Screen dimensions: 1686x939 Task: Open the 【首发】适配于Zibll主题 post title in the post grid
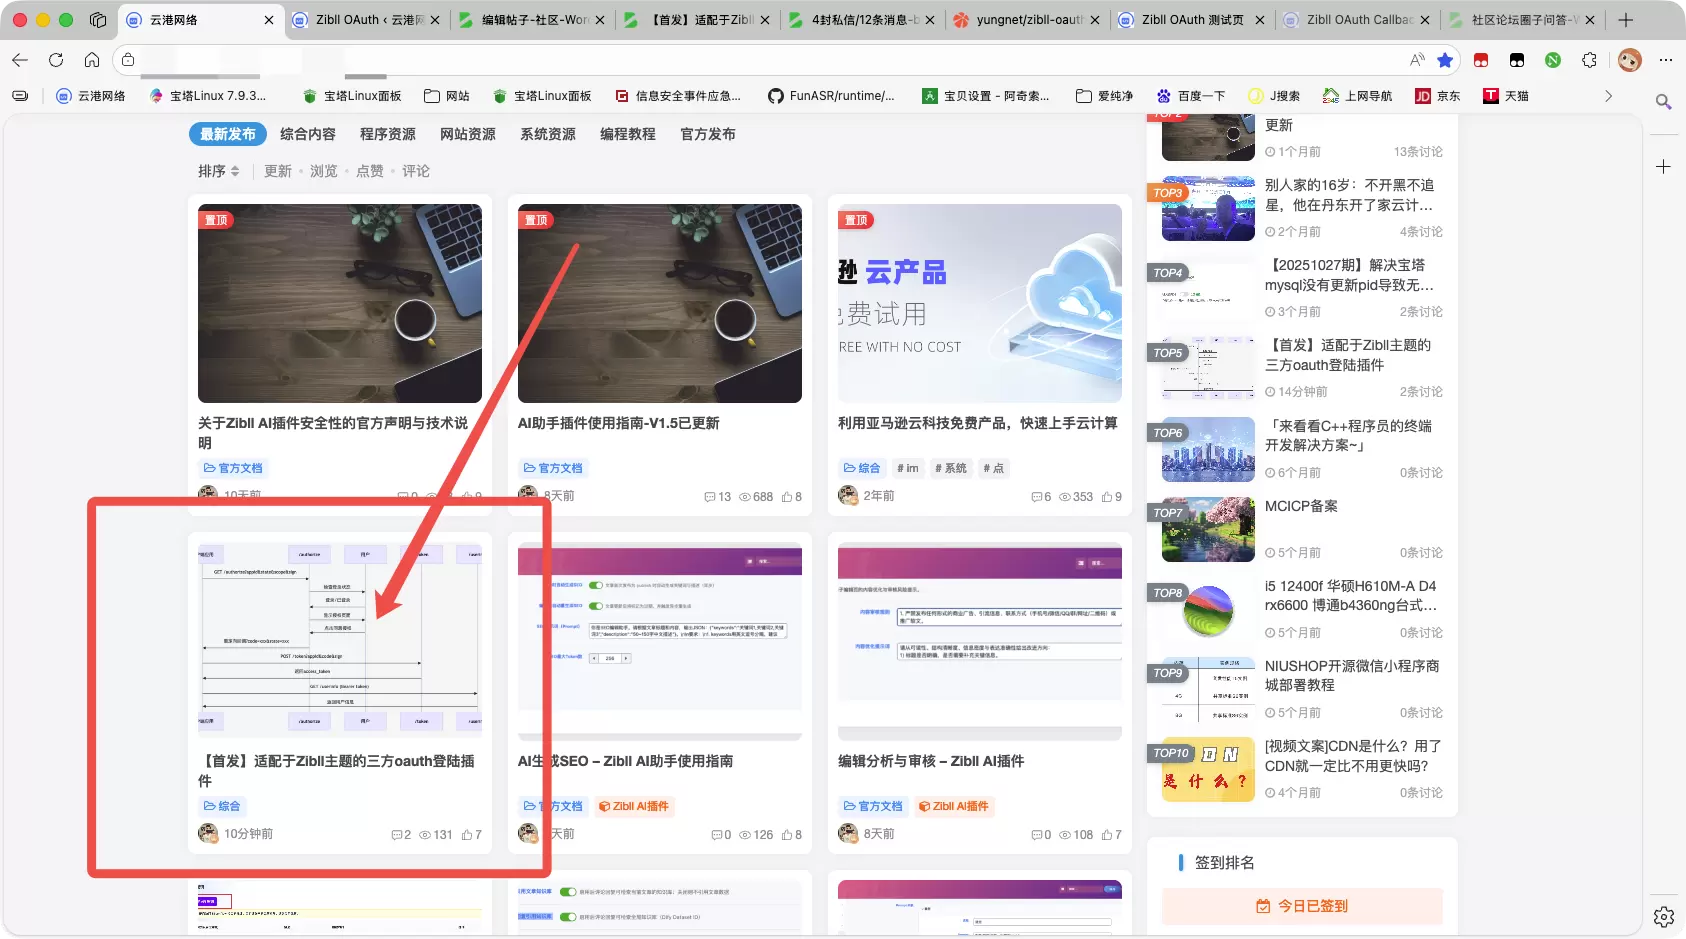337,770
